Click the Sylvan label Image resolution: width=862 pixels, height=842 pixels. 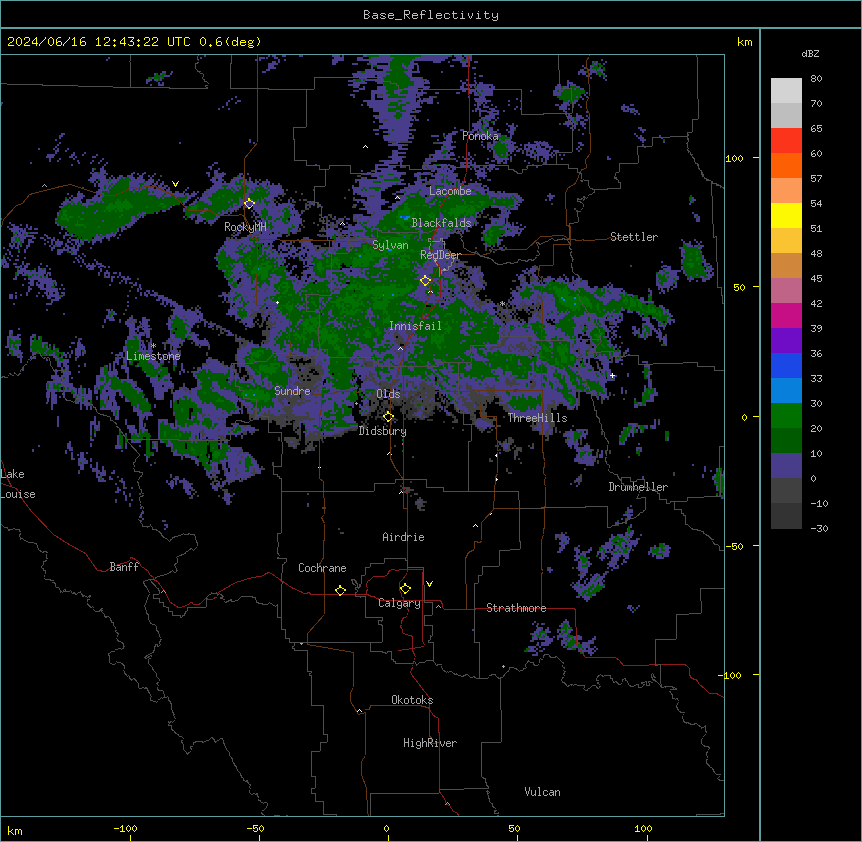click(390, 245)
